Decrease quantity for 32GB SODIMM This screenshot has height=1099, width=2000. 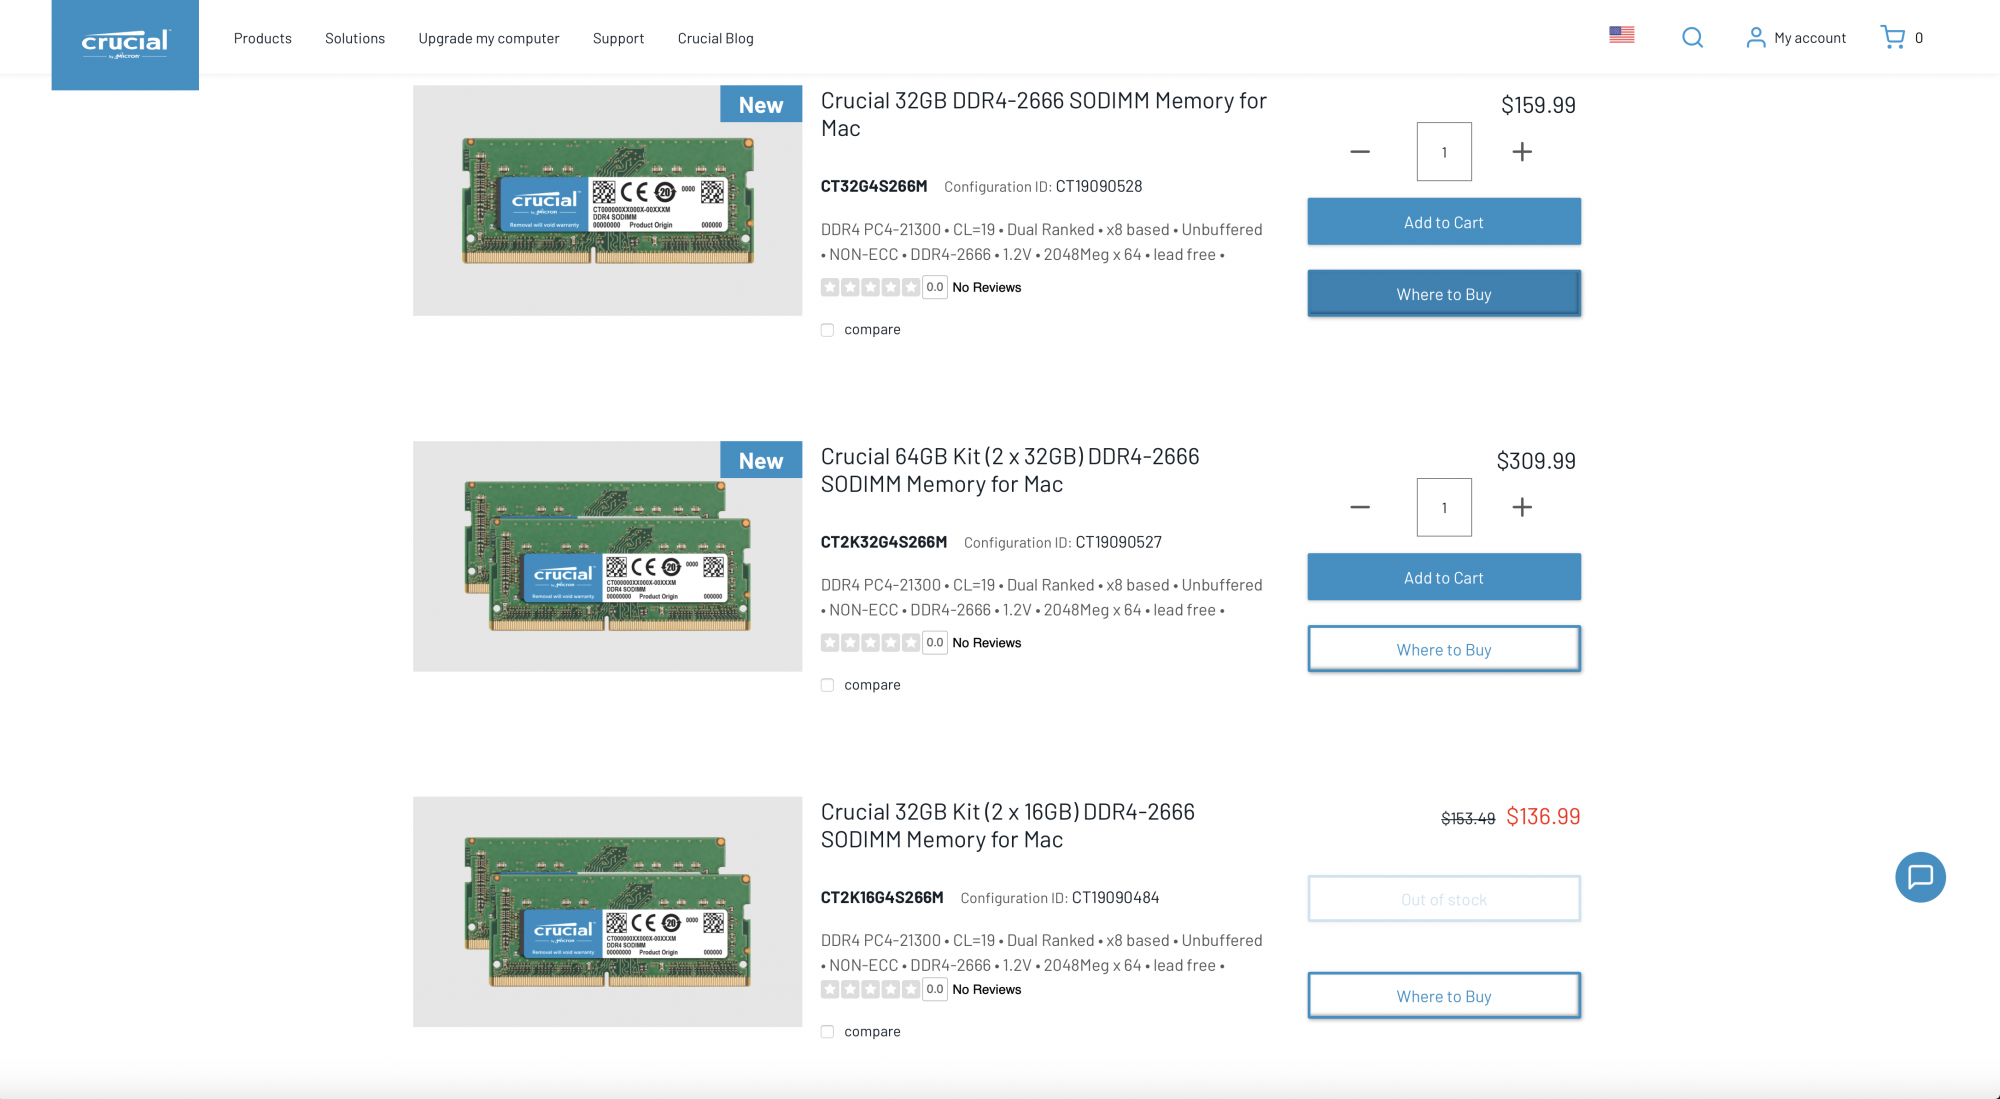(1360, 152)
